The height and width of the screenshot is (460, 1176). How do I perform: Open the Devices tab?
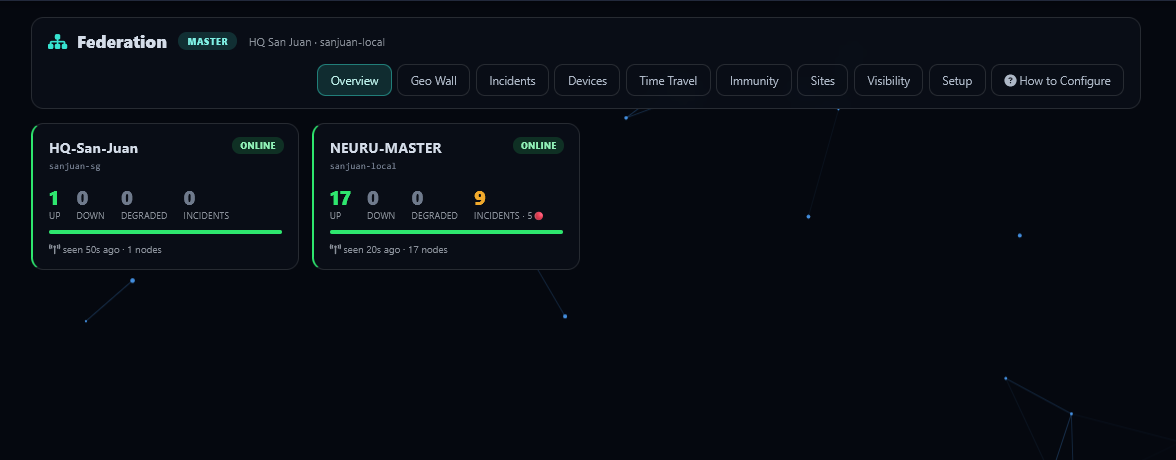pos(587,80)
